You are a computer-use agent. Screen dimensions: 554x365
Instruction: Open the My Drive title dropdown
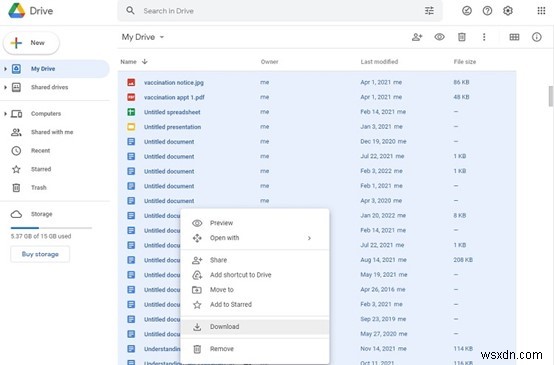point(162,37)
